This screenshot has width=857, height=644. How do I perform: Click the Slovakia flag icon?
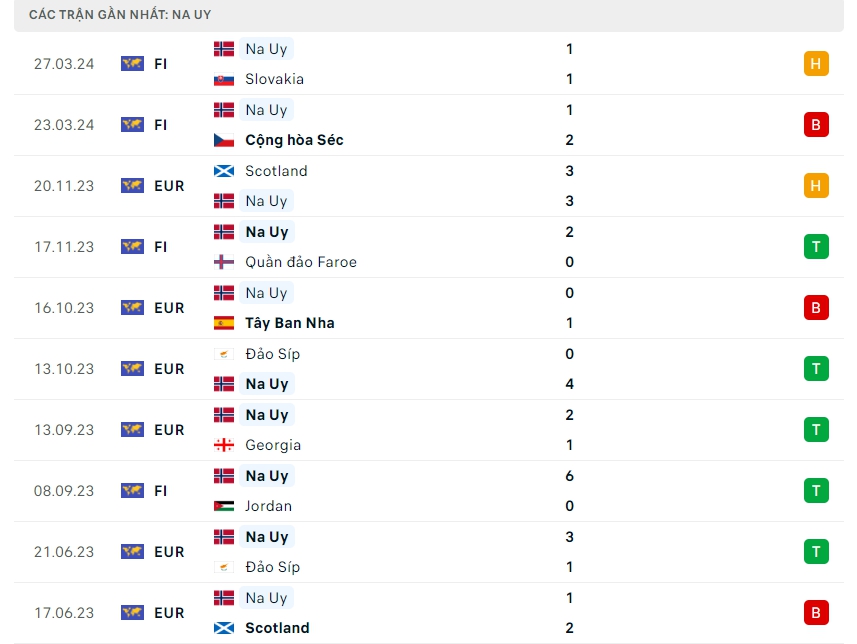tap(224, 79)
